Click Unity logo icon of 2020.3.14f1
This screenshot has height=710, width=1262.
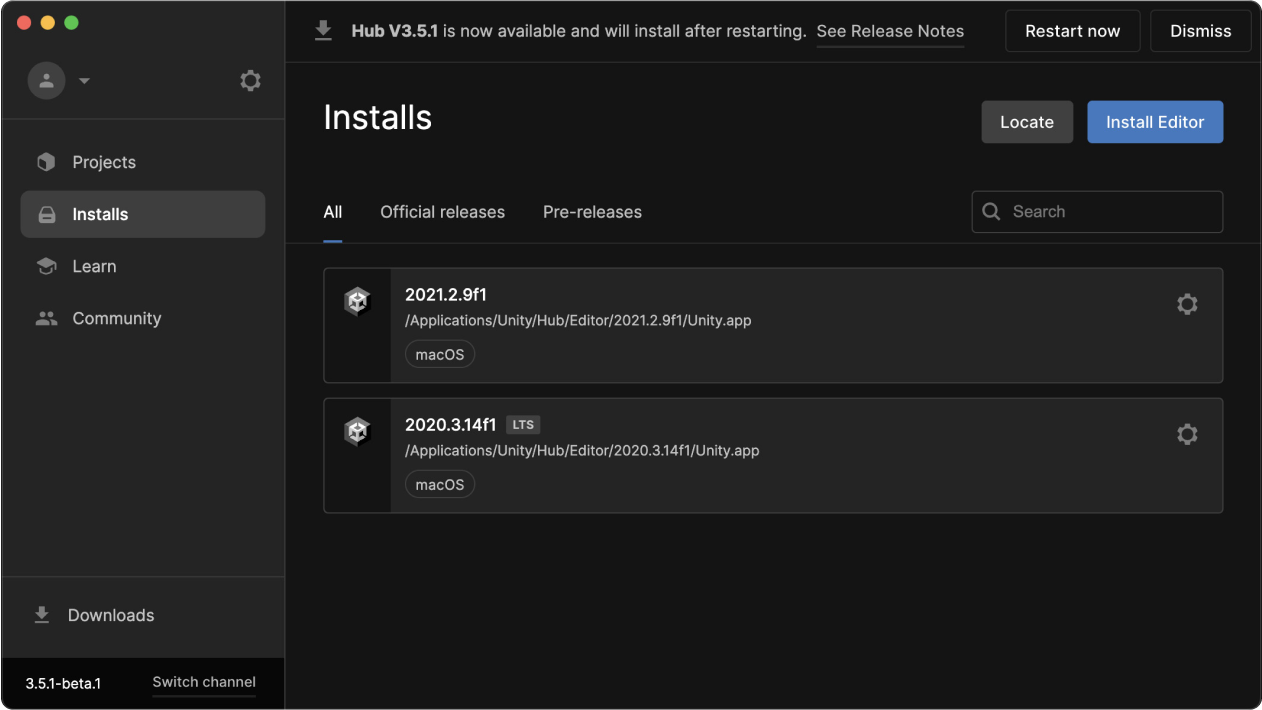357,431
